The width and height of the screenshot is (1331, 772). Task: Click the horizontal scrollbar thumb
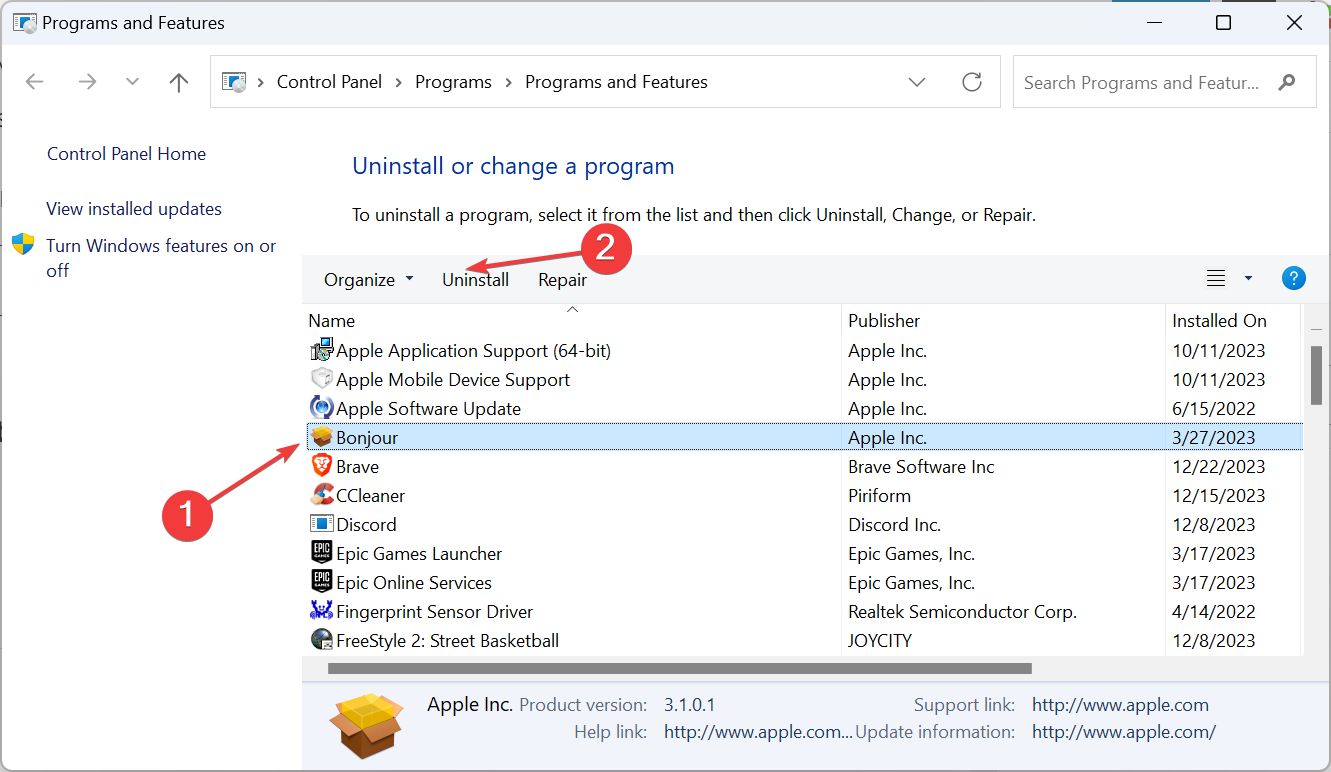(x=679, y=668)
